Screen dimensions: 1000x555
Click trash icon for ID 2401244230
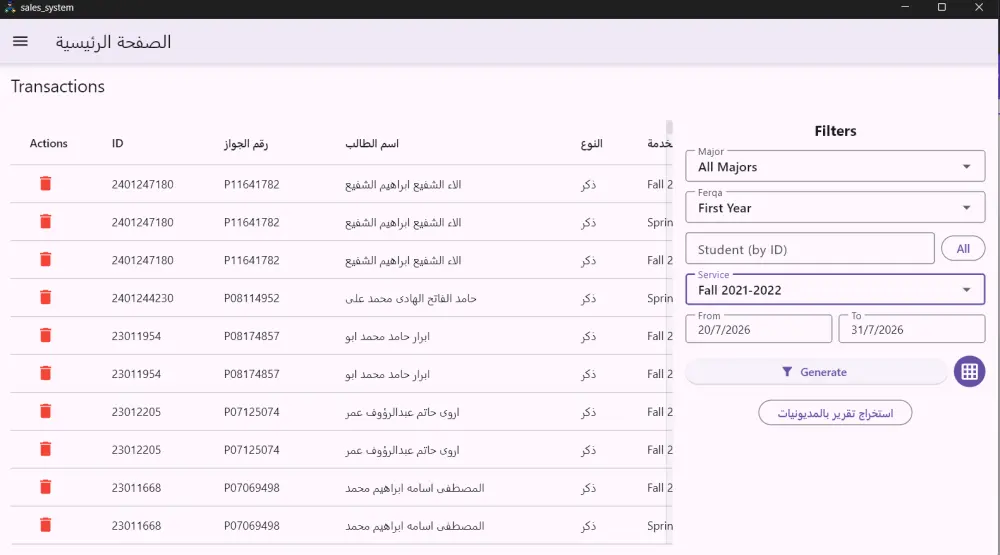[45, 298]
